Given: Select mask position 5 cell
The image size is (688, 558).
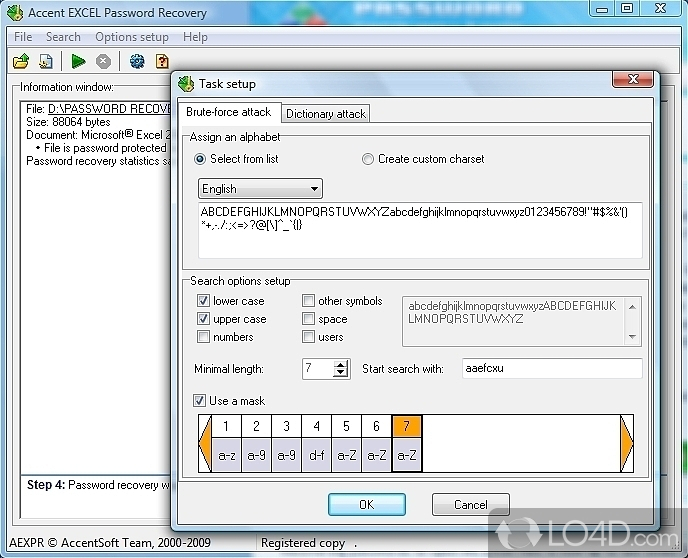Looking at the screenshot, I should [346, 426].
